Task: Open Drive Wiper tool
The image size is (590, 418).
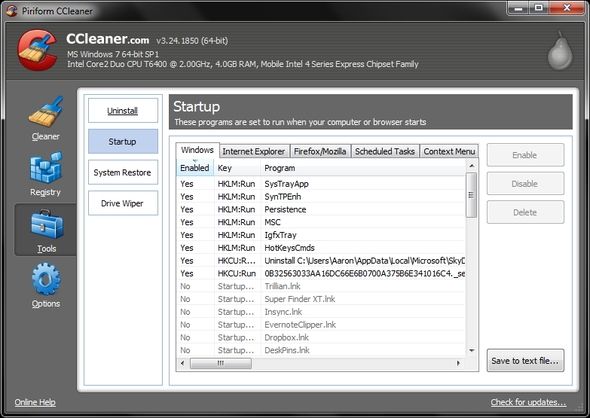Action: pyautogui.click(x=123, y=203)
